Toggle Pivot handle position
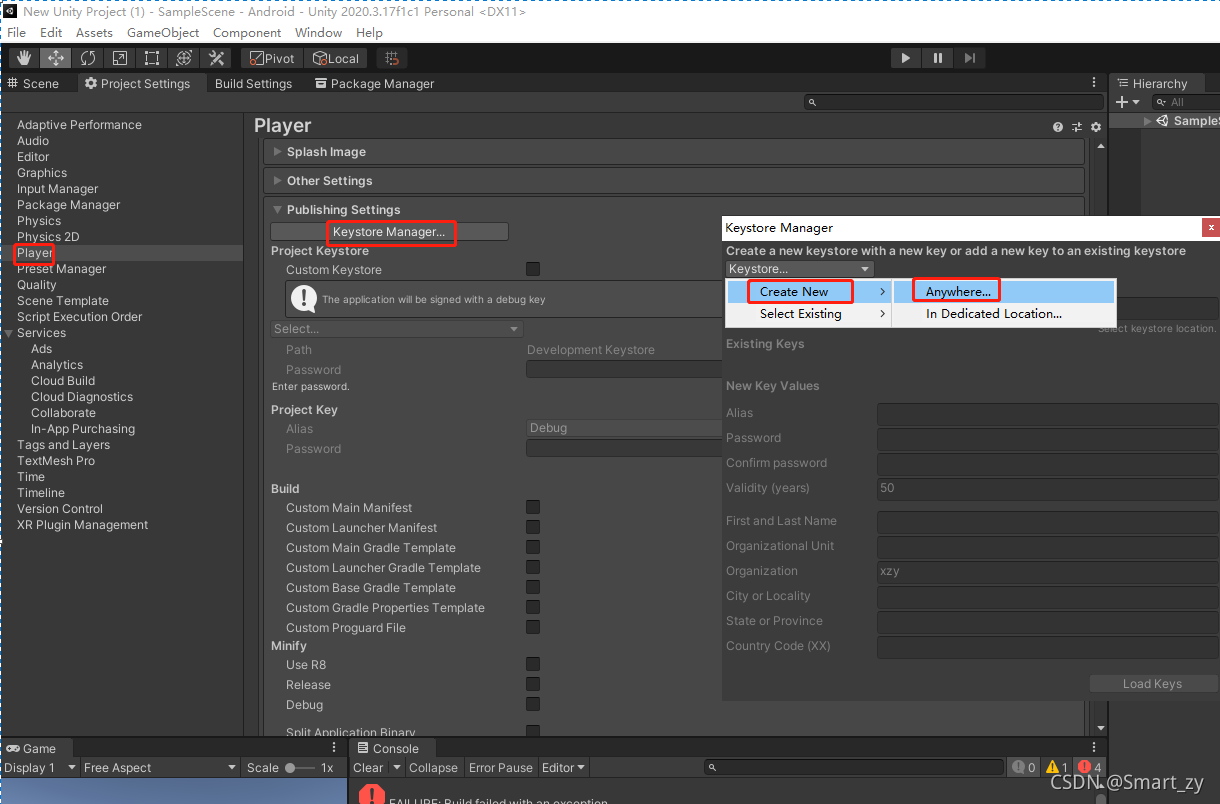 pyautogui.click(x=272, y=58)
